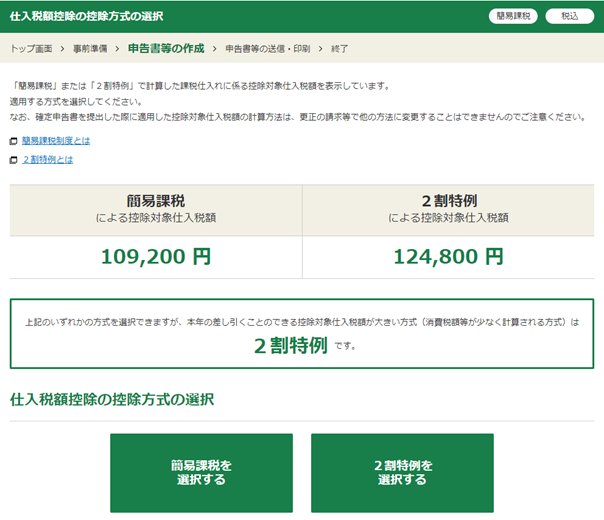Open the 2割特例とは link
The height and width of the screenshot is (520, 604).
click(x=48, y=159)
